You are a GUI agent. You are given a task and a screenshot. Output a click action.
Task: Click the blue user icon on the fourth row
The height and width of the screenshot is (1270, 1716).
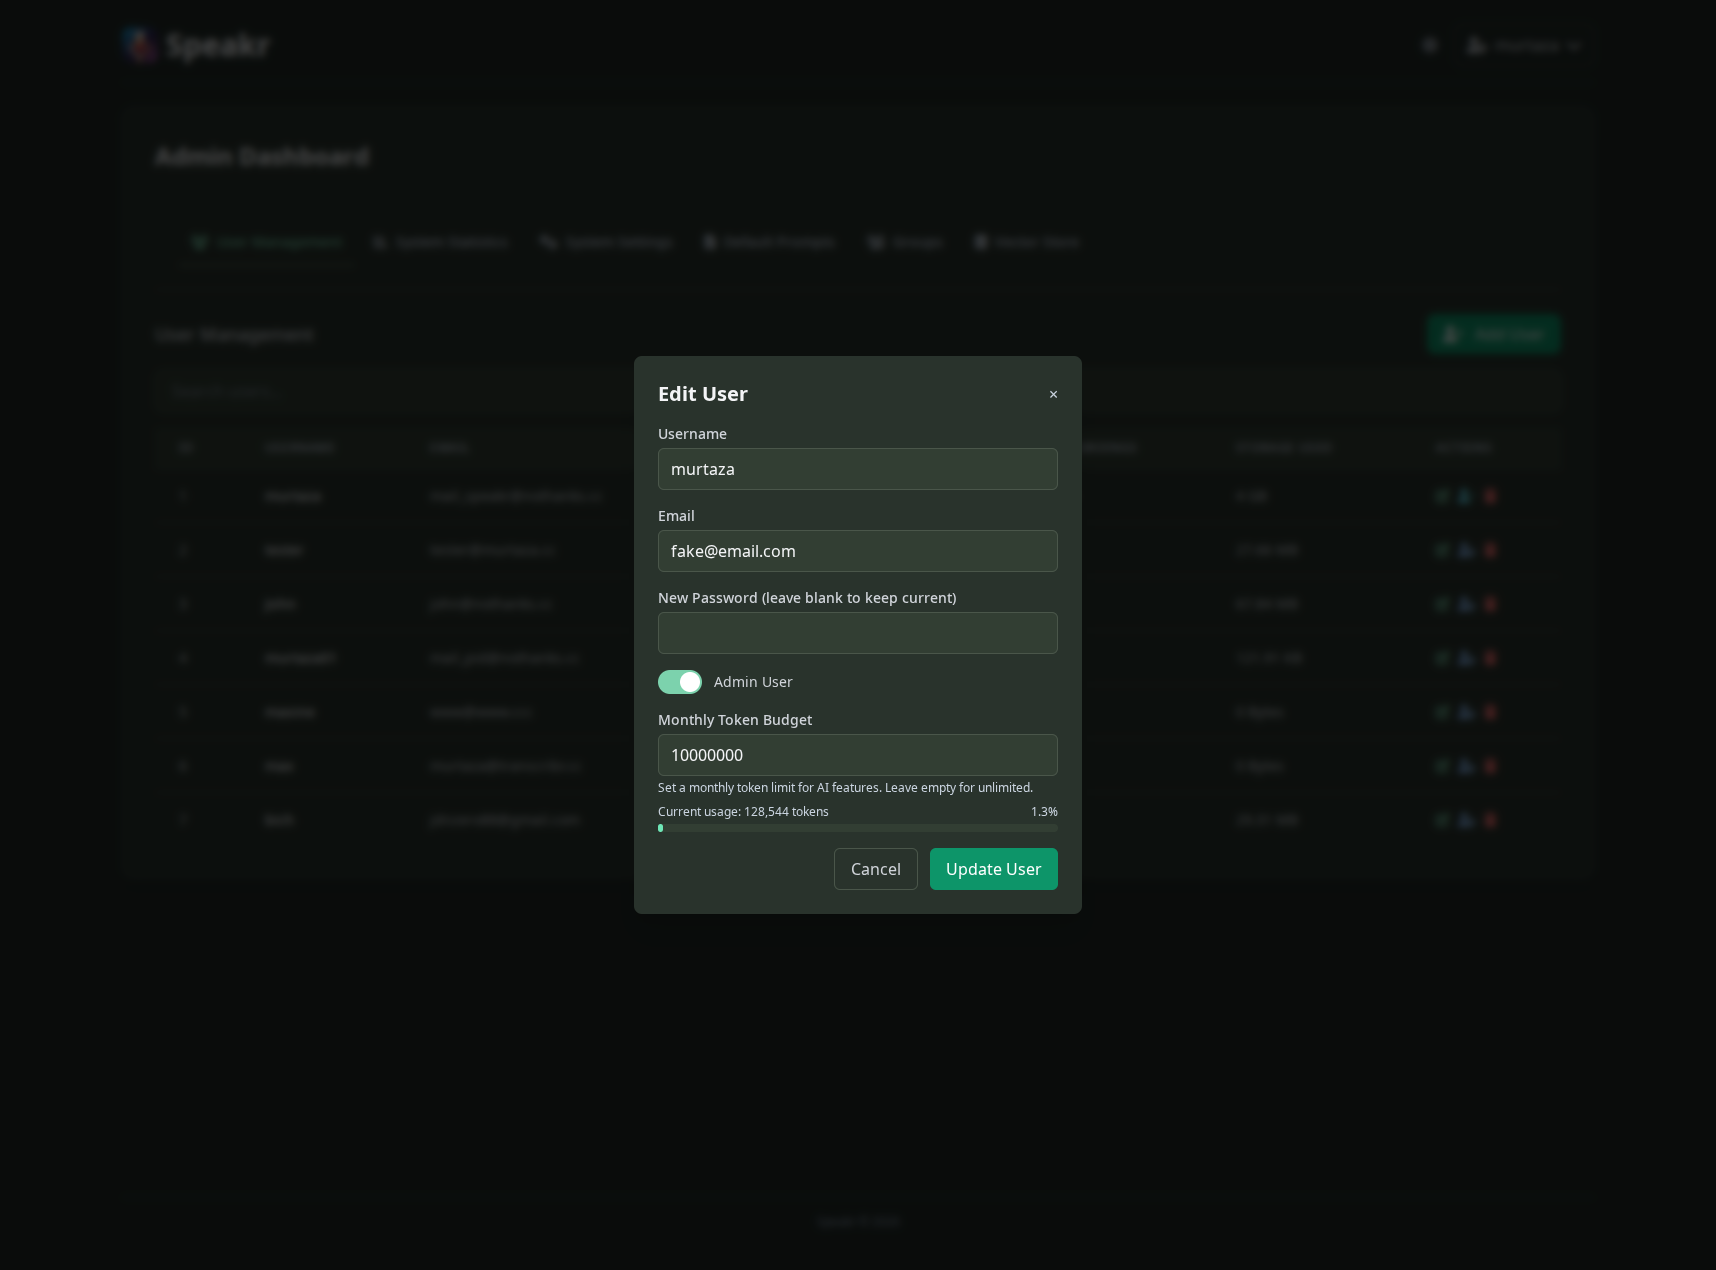pyautogui.click(x=1465, y=658)
